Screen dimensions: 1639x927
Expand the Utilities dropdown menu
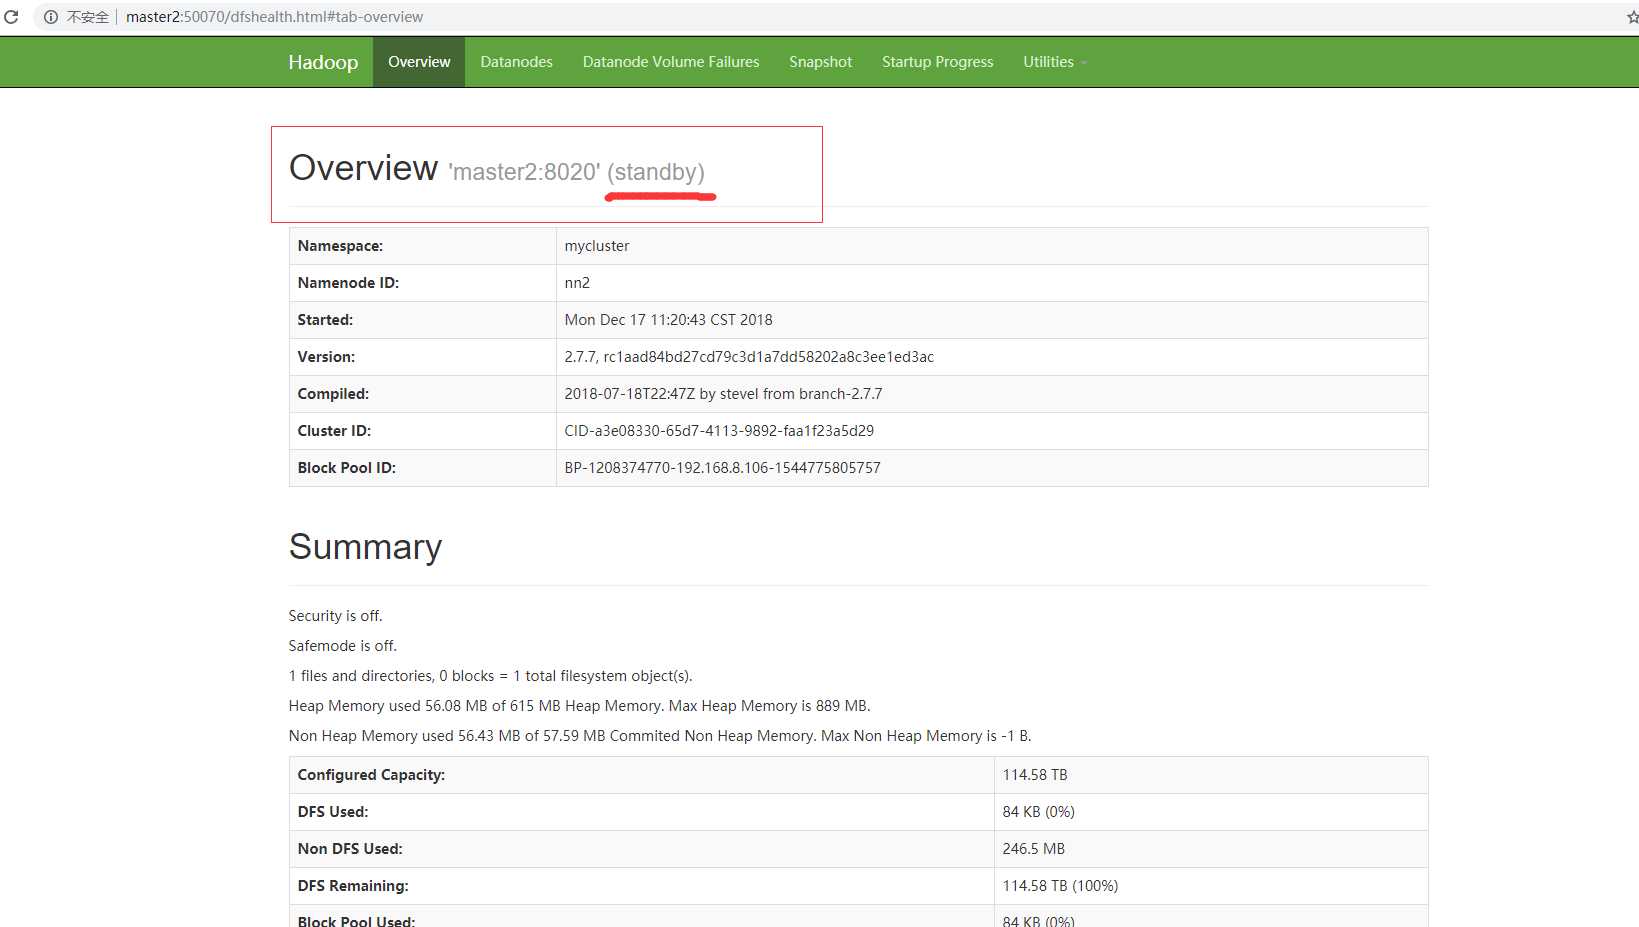coord(1054,62)
